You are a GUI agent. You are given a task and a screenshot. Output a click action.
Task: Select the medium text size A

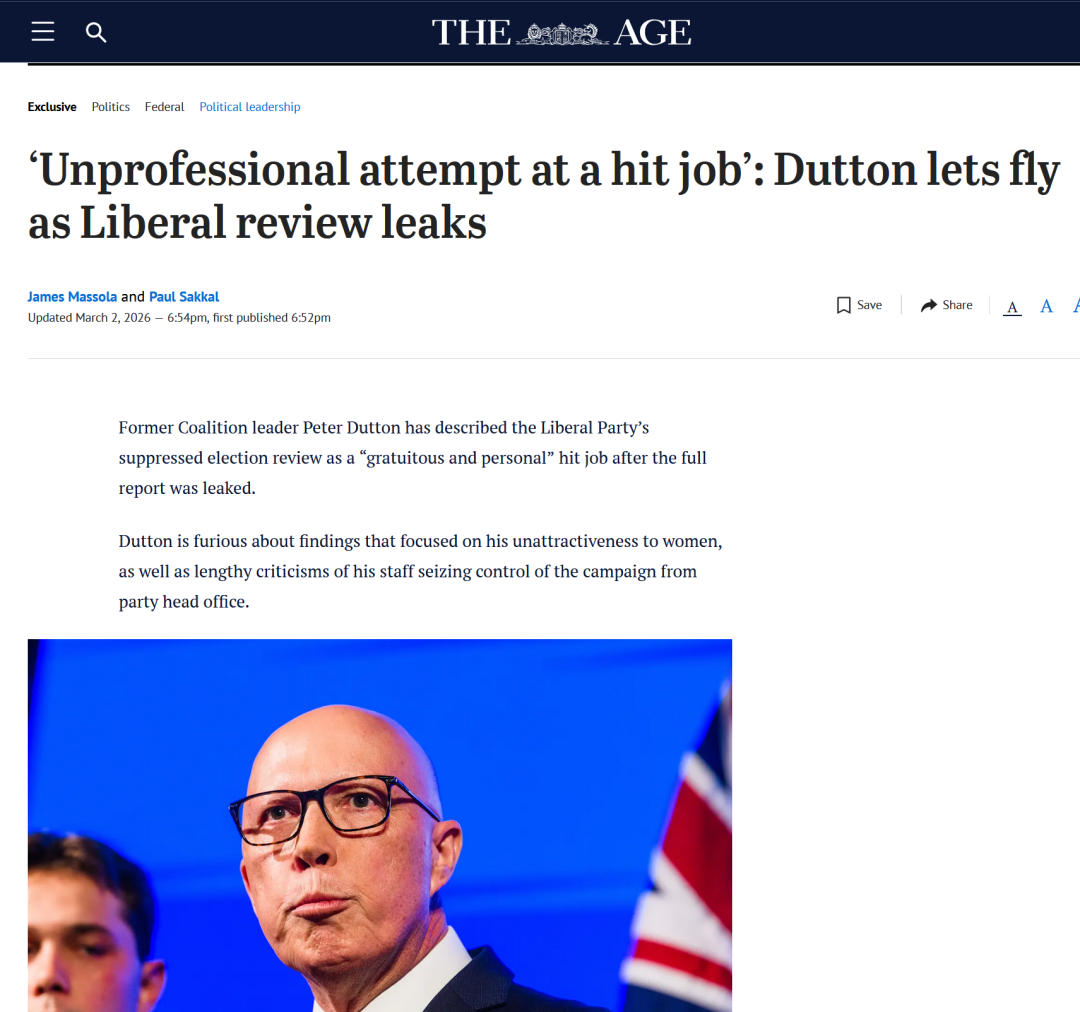click(1046, 307)
